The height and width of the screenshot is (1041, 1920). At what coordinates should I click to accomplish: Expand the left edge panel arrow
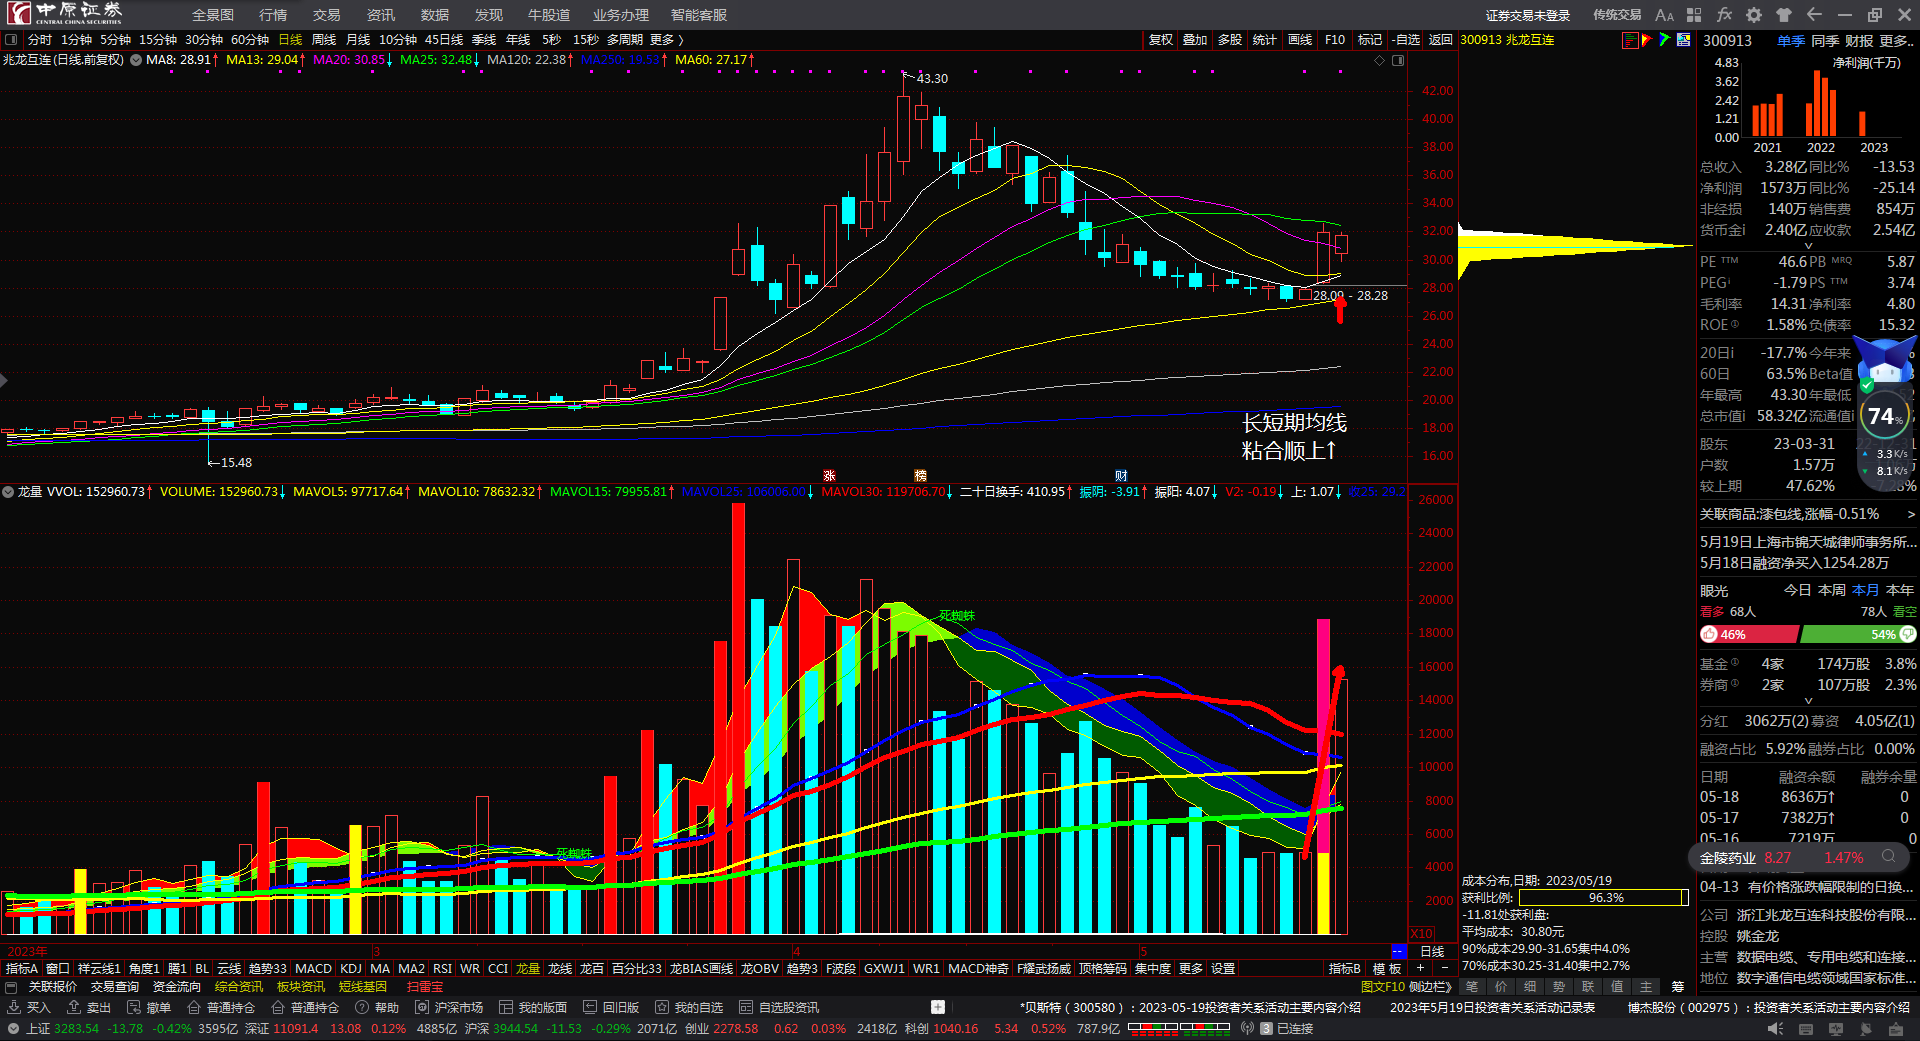pyautogui.click(x=4, y=380)
